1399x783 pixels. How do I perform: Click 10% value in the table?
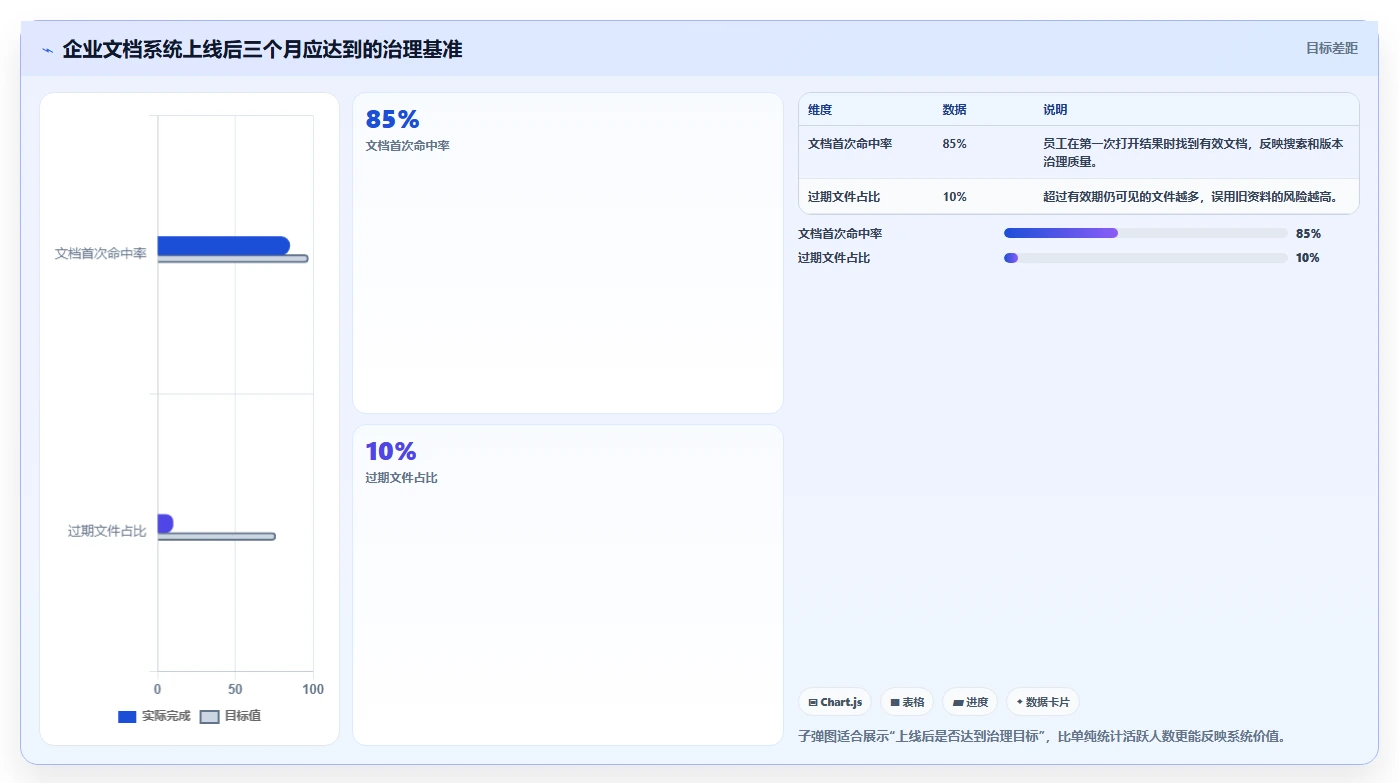[955, 197]
